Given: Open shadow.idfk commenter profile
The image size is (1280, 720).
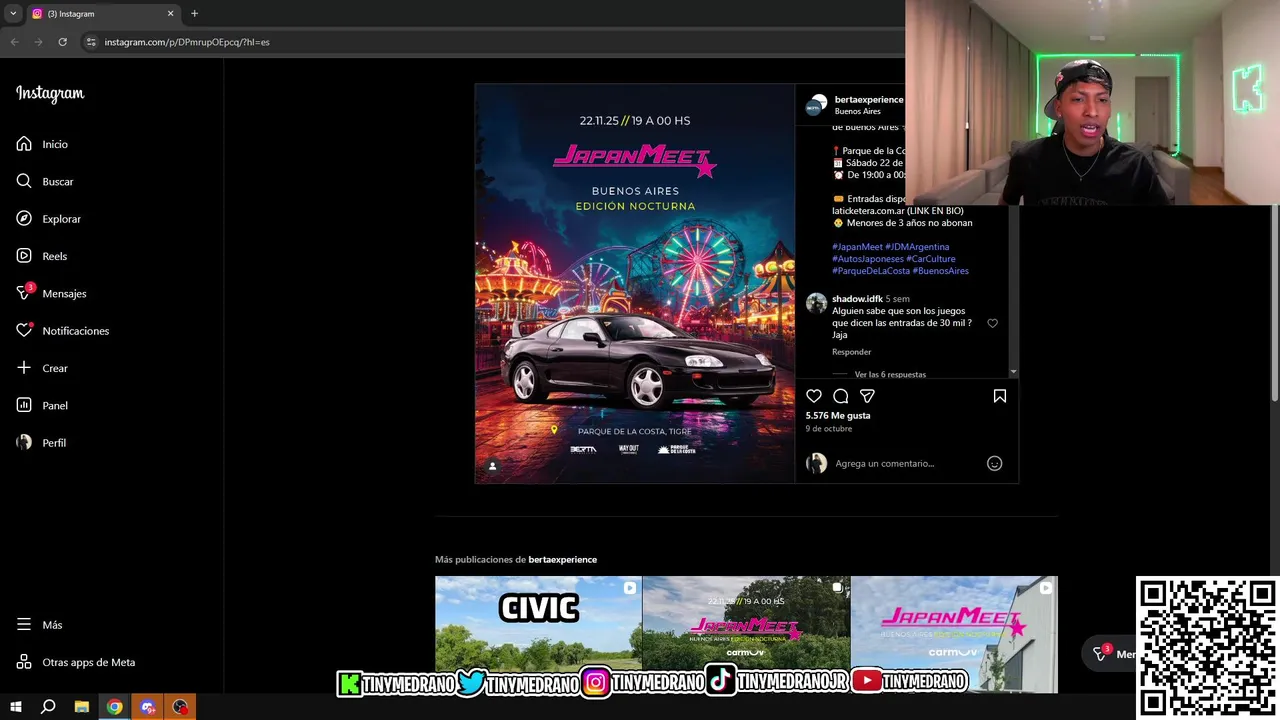Looking at the screenshot, I should pyautogui.click(x=857, y=299).
